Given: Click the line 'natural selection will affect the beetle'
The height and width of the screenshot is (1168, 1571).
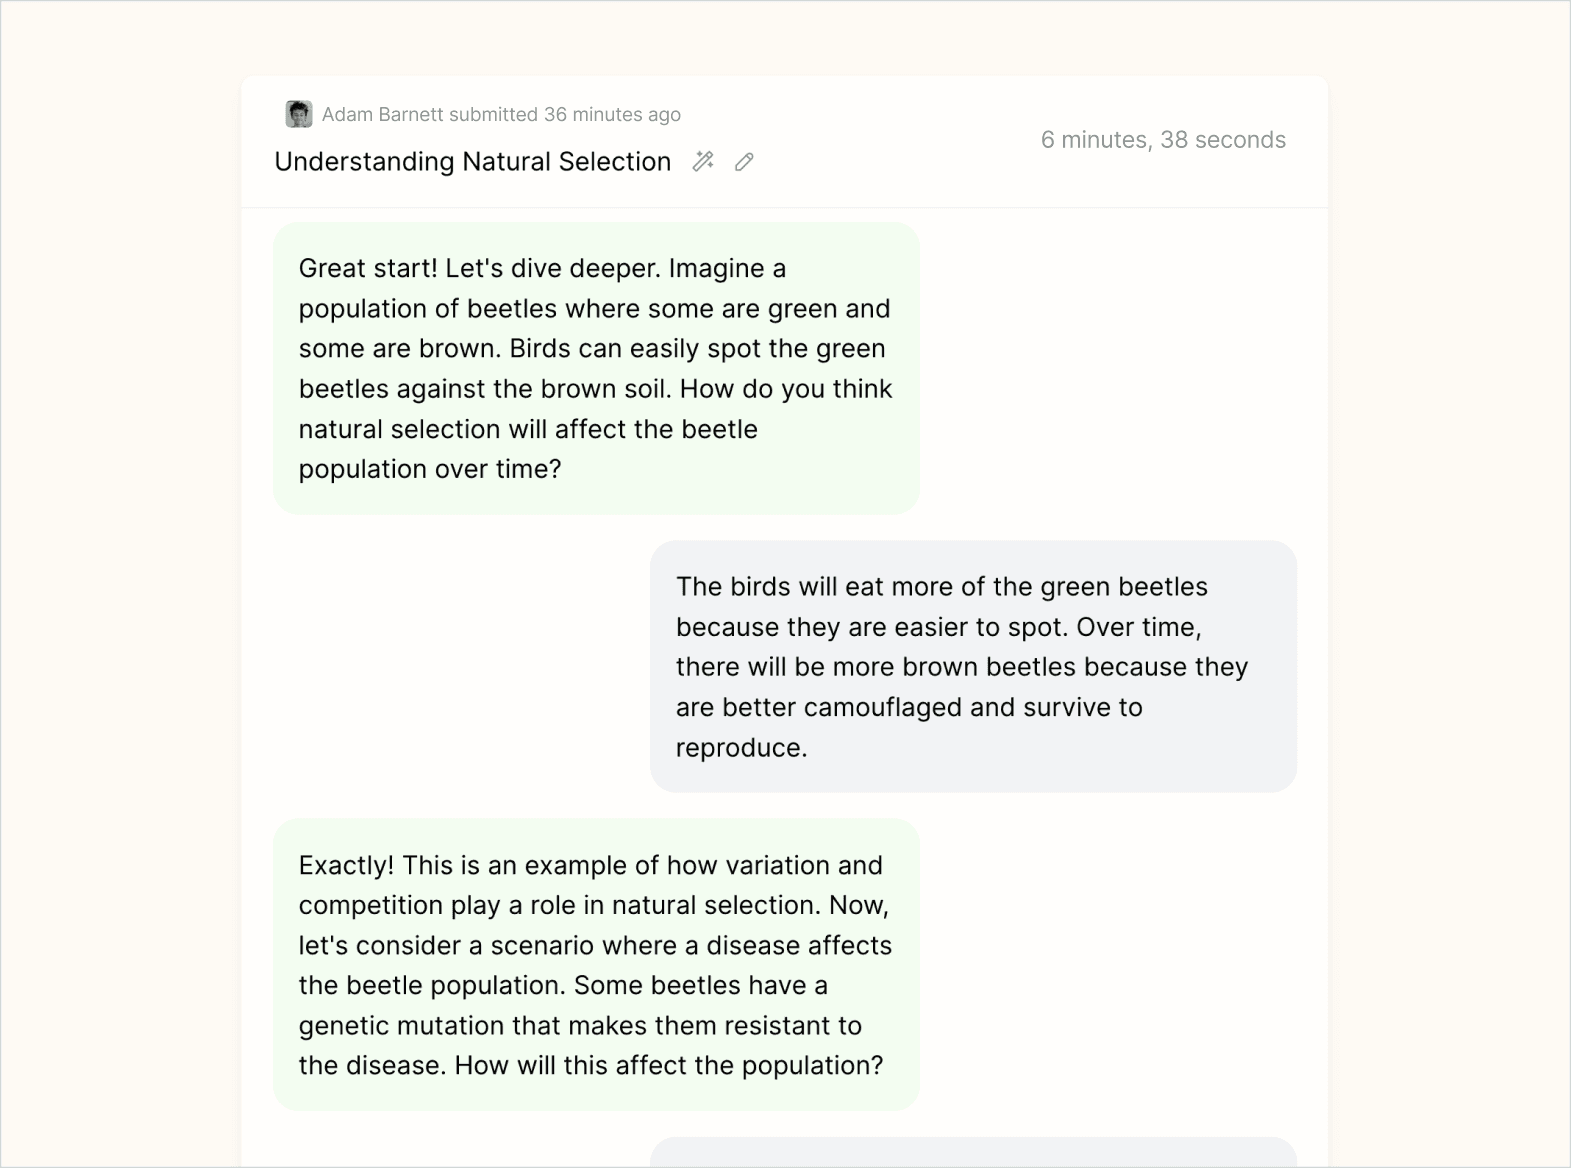Looking at the screenshot, I should tap(528, 429).
